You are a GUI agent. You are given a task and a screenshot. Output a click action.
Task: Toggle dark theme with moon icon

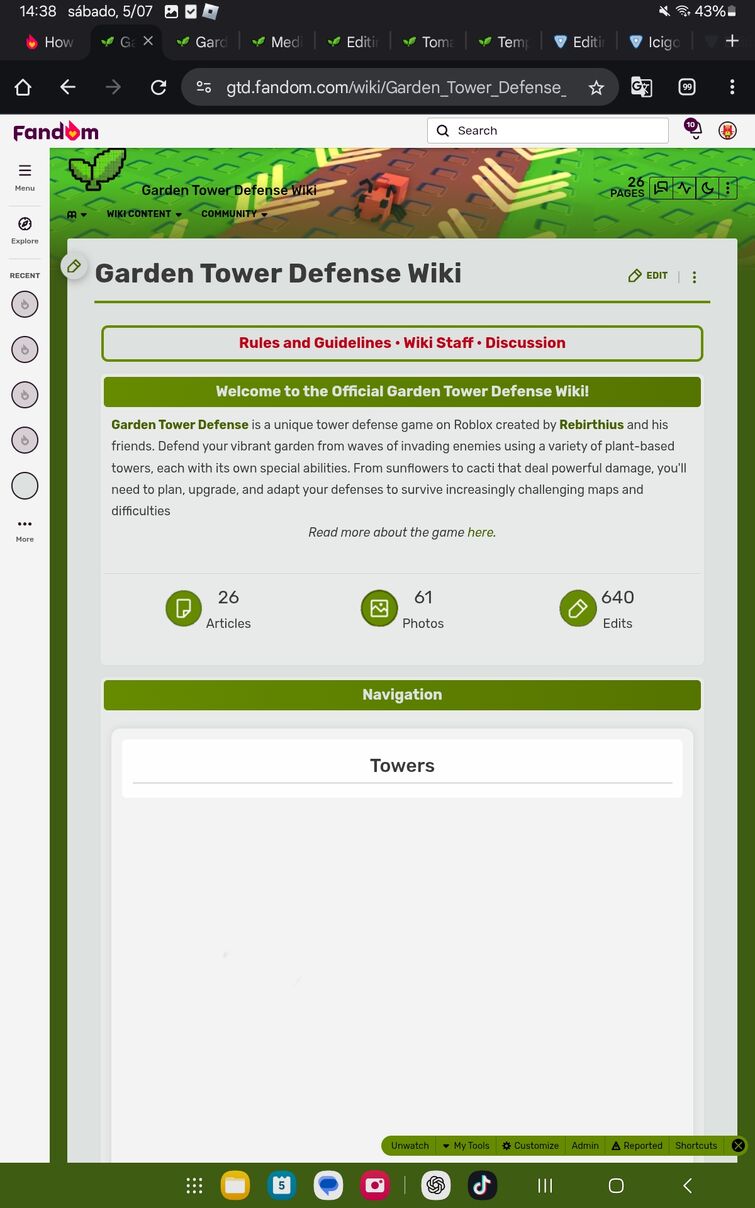pos(708,188)
